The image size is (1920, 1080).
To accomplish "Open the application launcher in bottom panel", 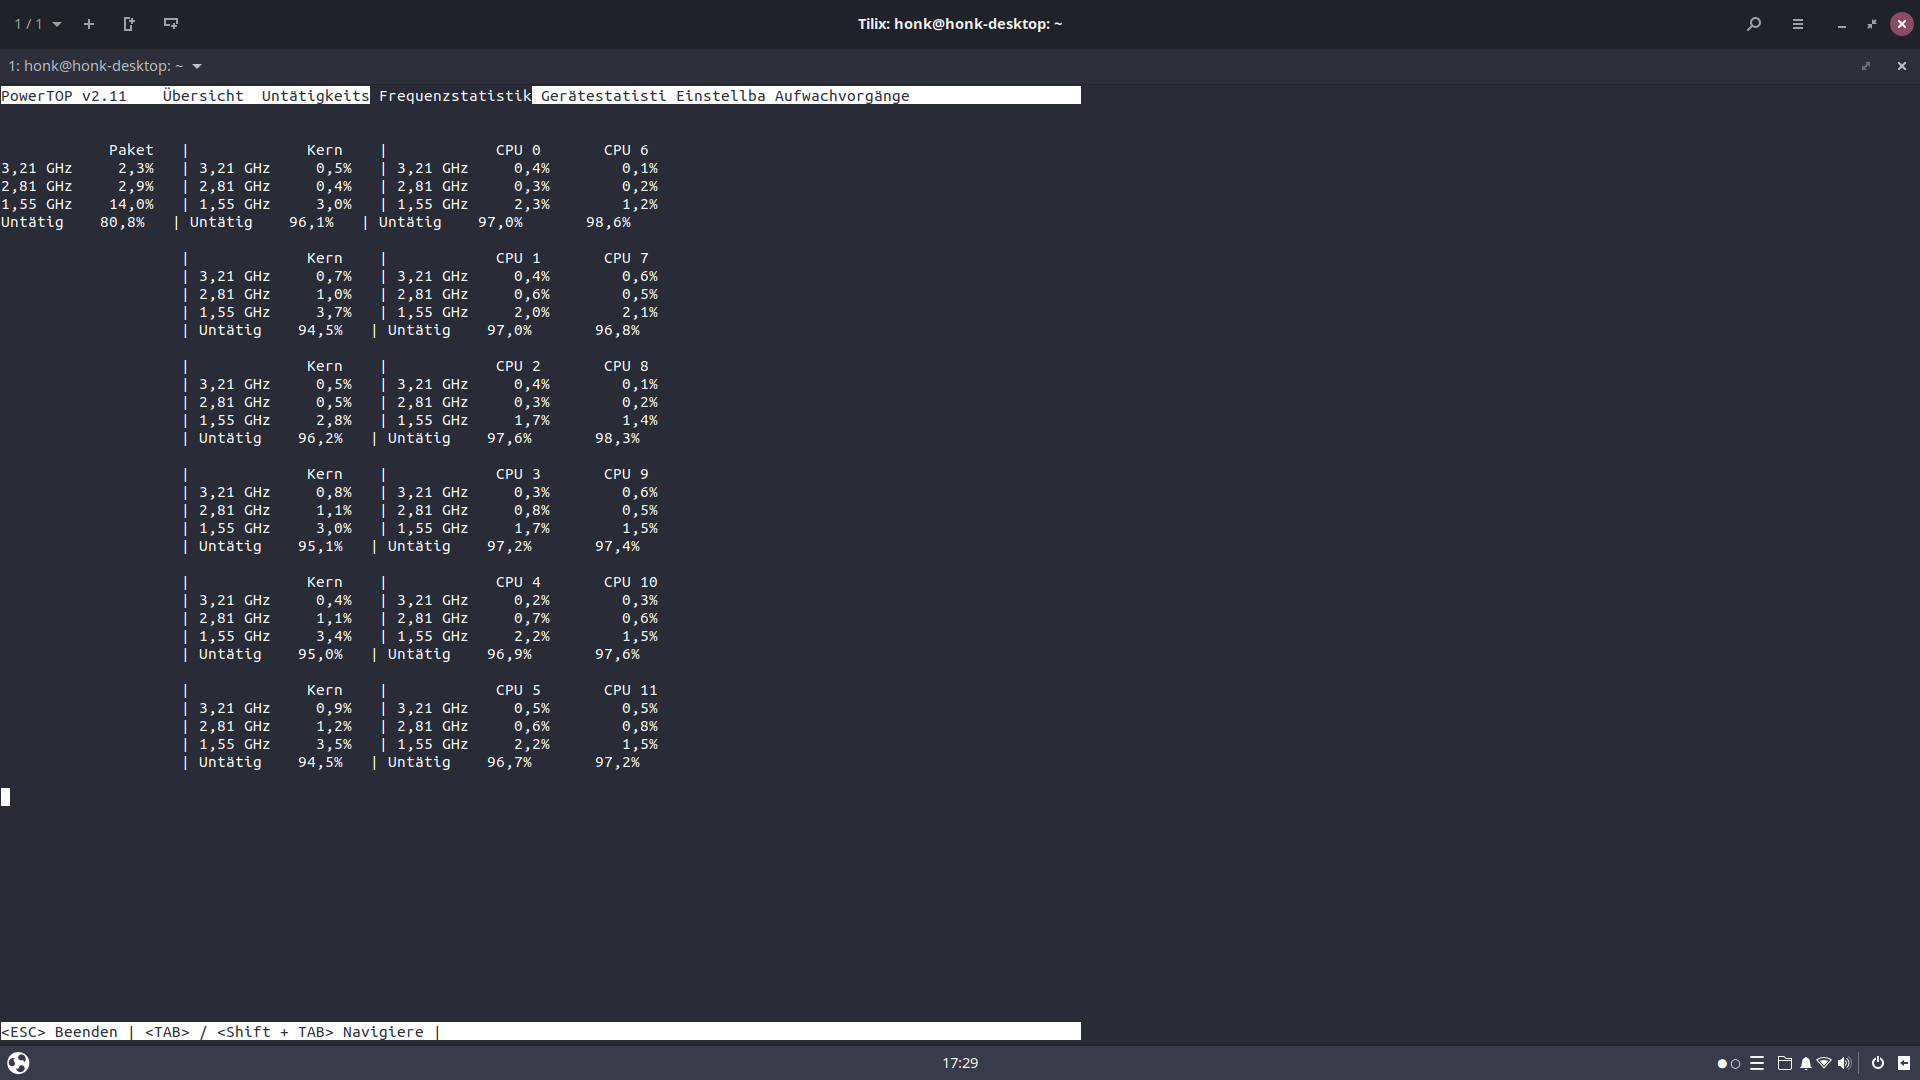I will coord(18,1063).
